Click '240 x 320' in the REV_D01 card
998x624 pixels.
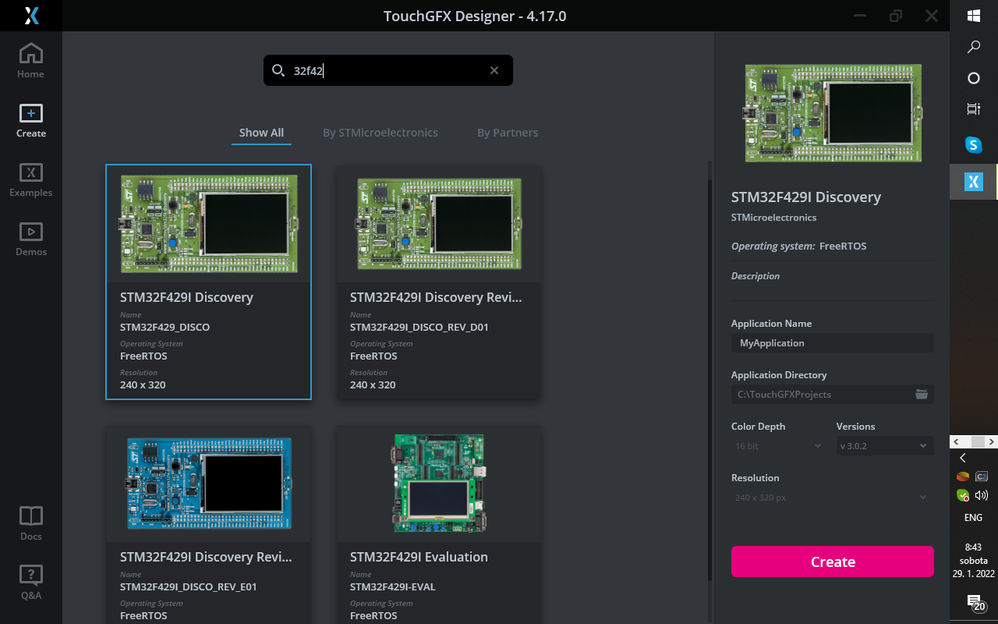coord(372,385)
